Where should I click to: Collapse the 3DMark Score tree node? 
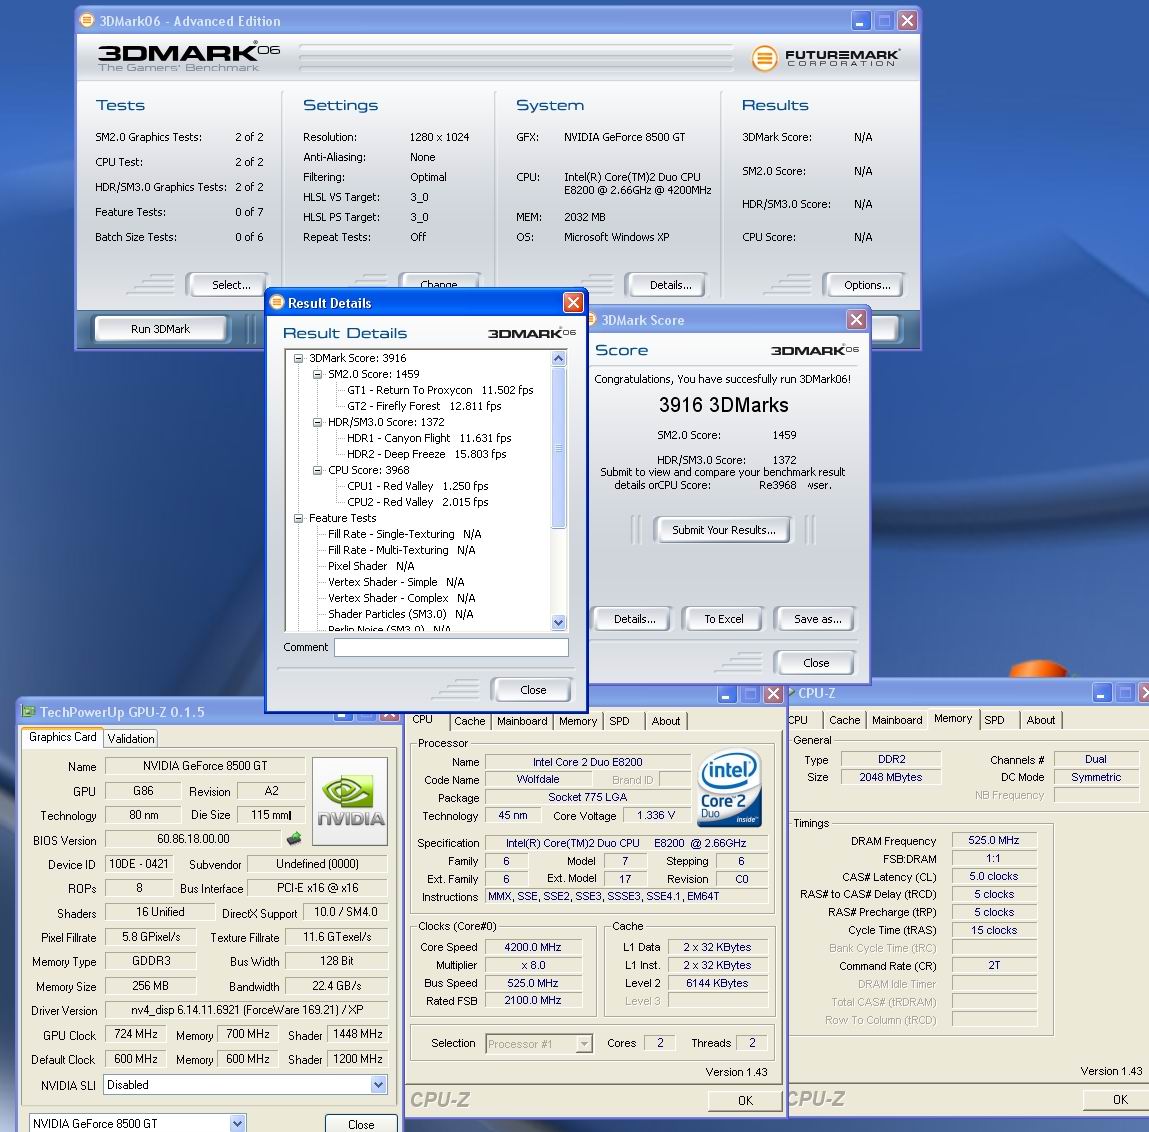coord(298,358)
